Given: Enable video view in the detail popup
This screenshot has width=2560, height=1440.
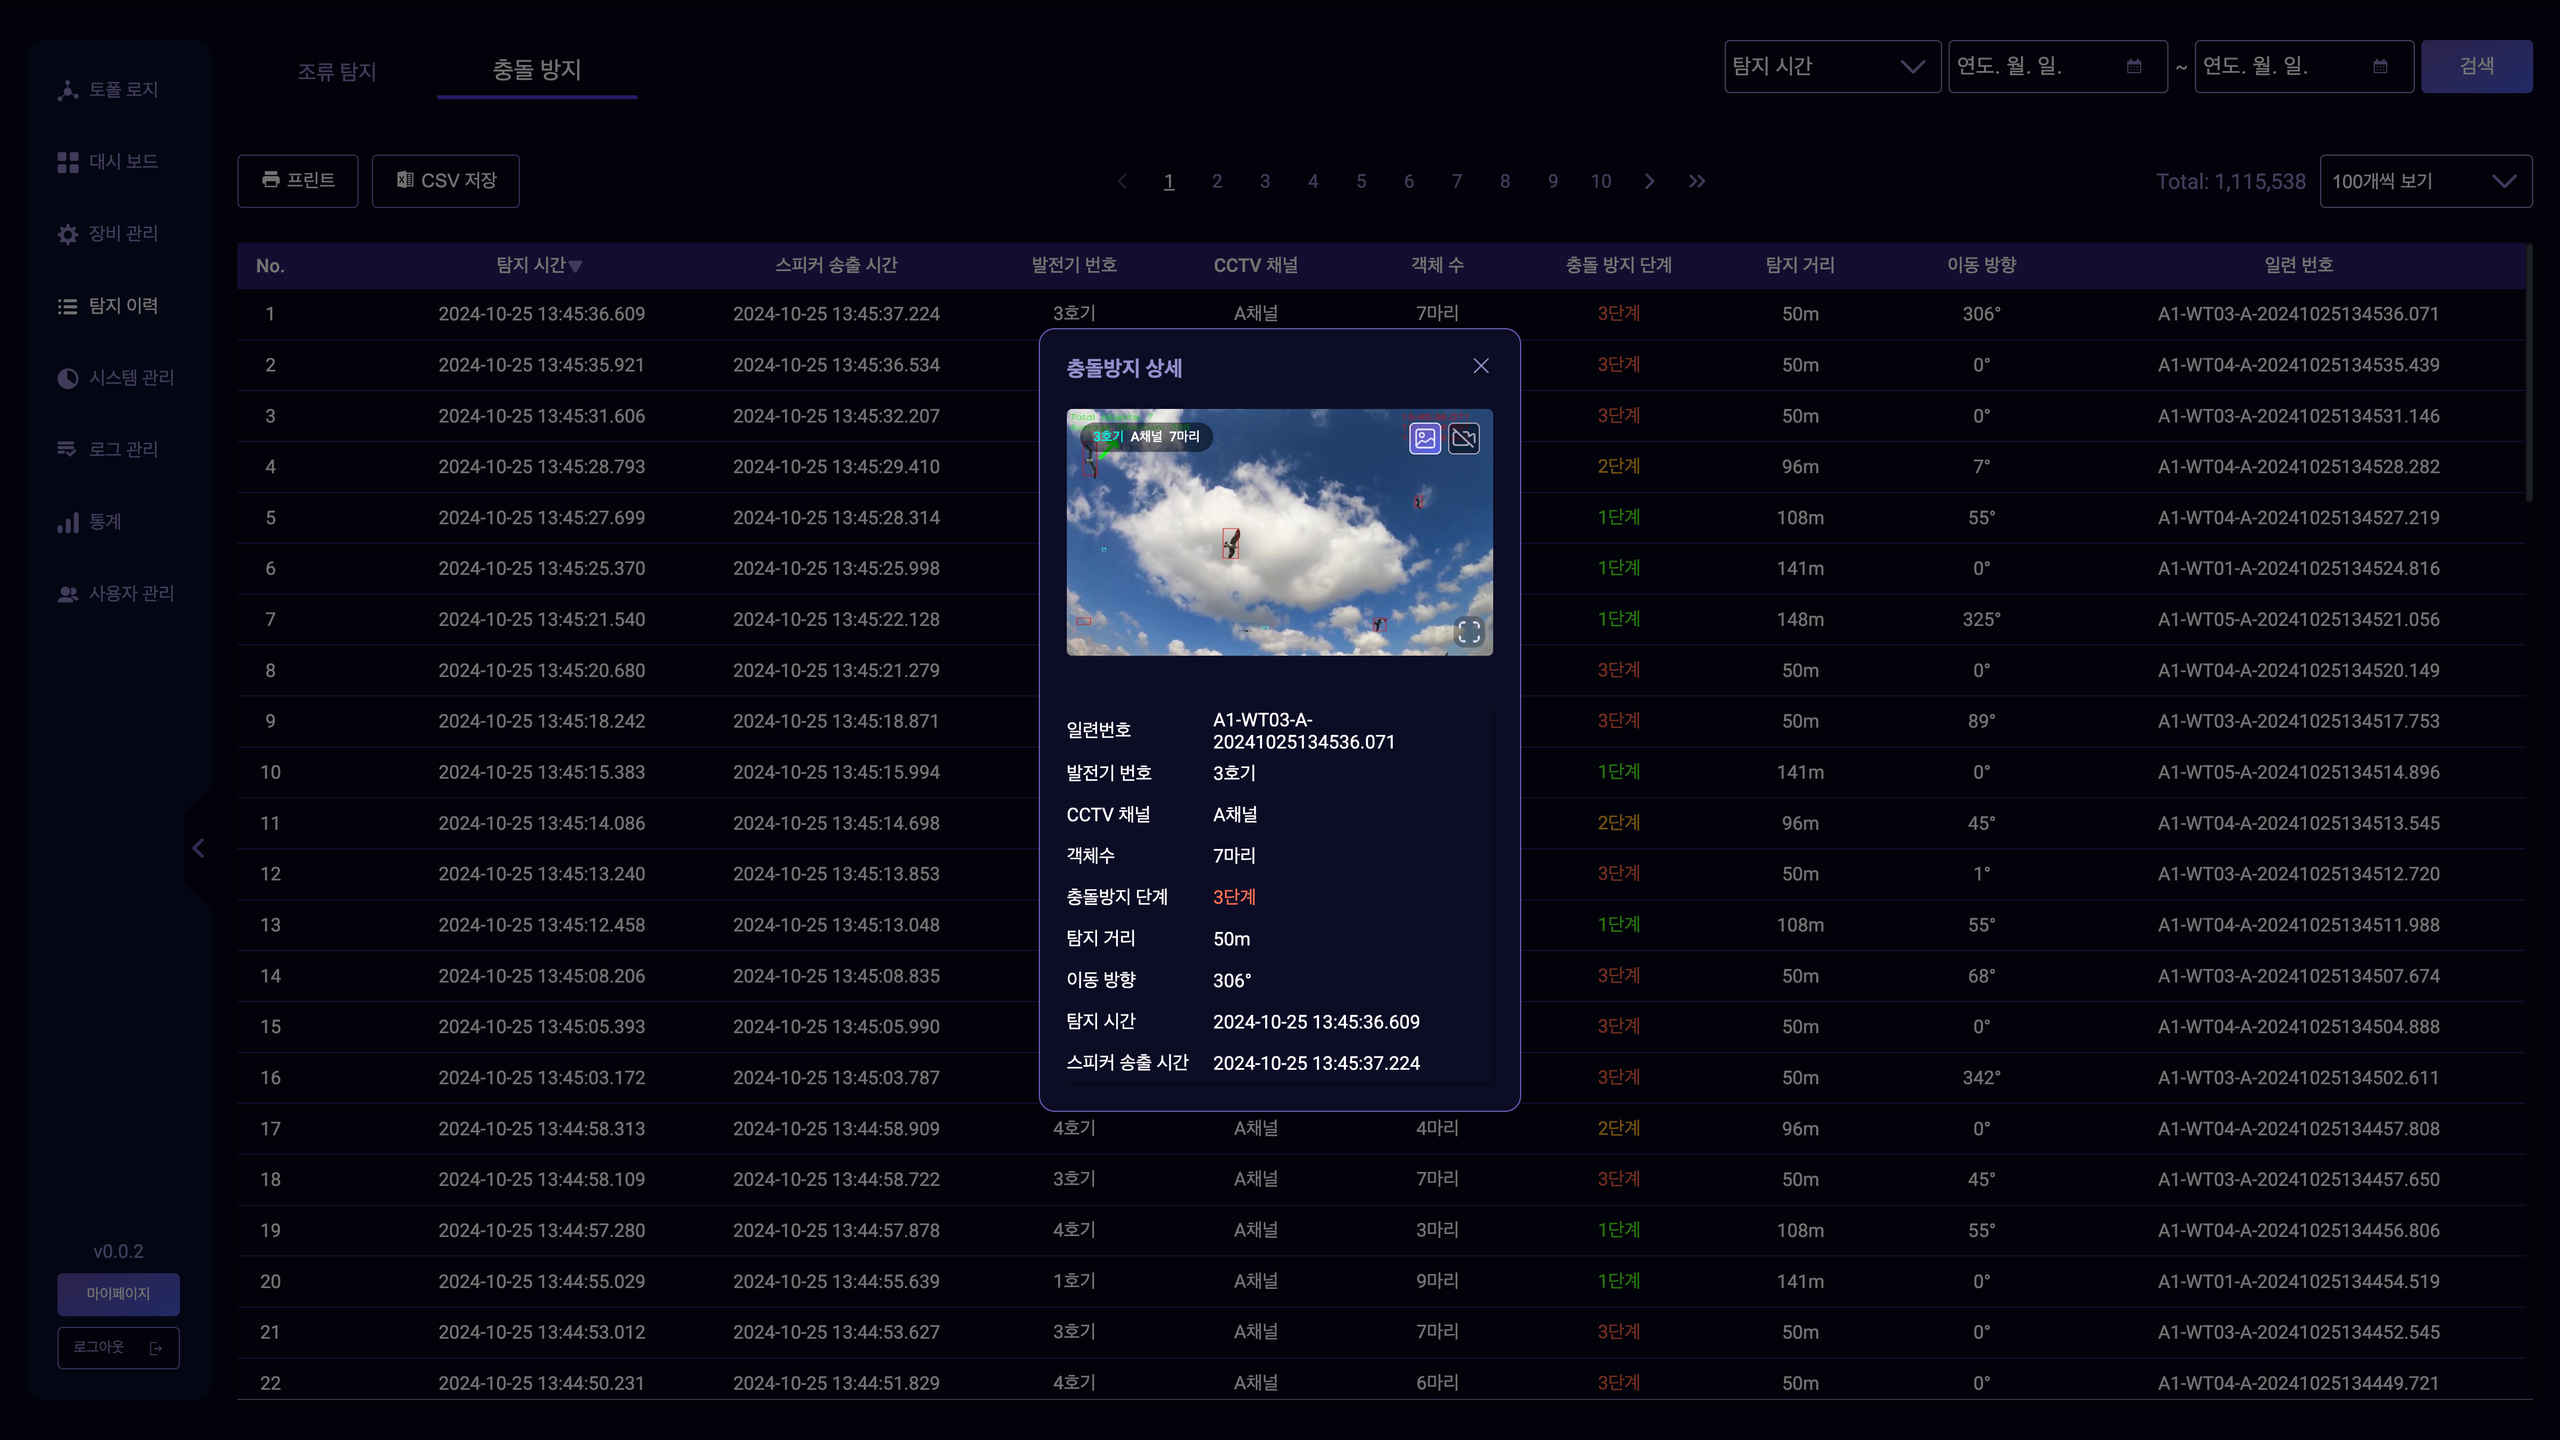Looking at the screenshot, I should coord(1464,438).
